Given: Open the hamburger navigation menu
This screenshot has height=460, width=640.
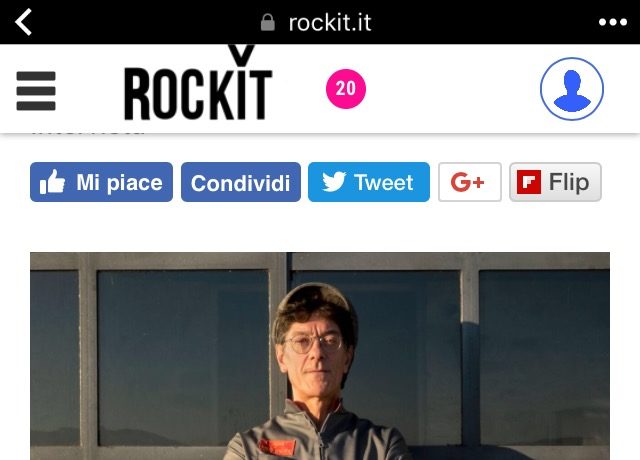Looking at the screenshot, I should pos(36,91).
